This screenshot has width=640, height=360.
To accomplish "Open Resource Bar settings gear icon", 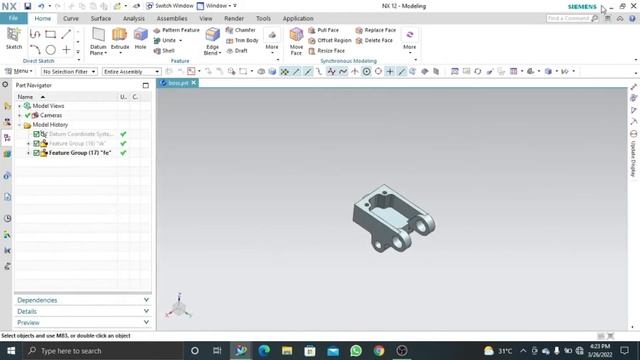I will 5,84.
